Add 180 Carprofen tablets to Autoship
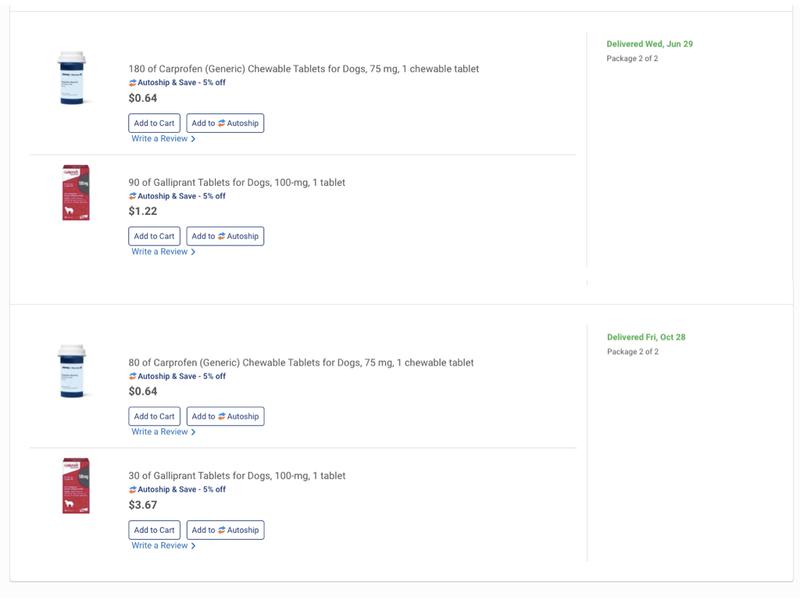Screen dimensions: 800x600 [x=225, y=123]
